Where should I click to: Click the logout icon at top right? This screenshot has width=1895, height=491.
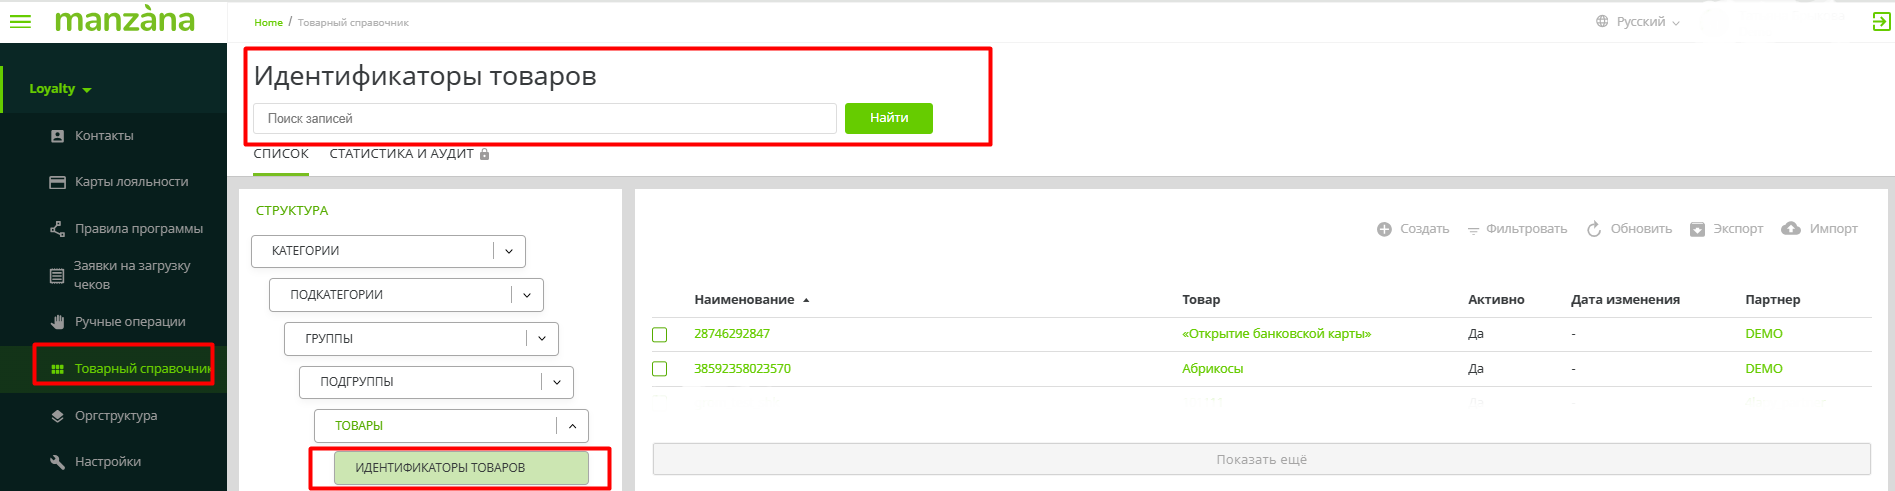click(1881, 22)
